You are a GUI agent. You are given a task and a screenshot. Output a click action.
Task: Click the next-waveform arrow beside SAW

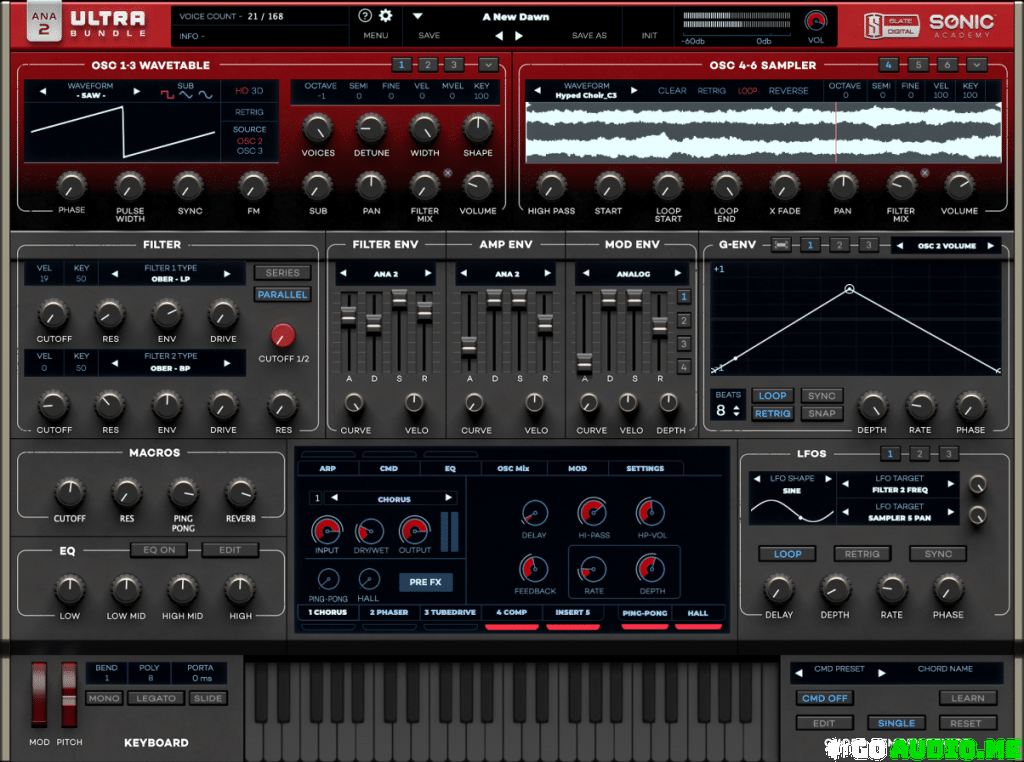point(136,92)
